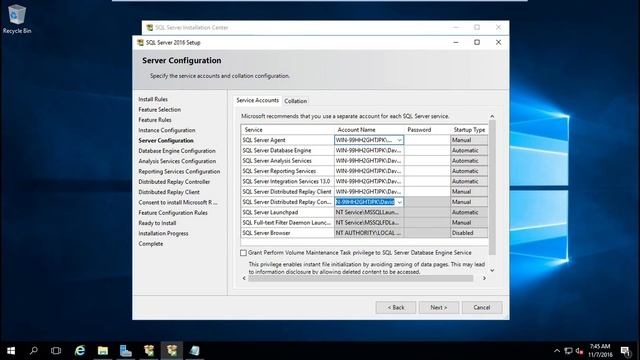Click the SQL Server 2016 Setup title icon
Viewport: 640px width, 360px height.
click(x=140, y=42)
